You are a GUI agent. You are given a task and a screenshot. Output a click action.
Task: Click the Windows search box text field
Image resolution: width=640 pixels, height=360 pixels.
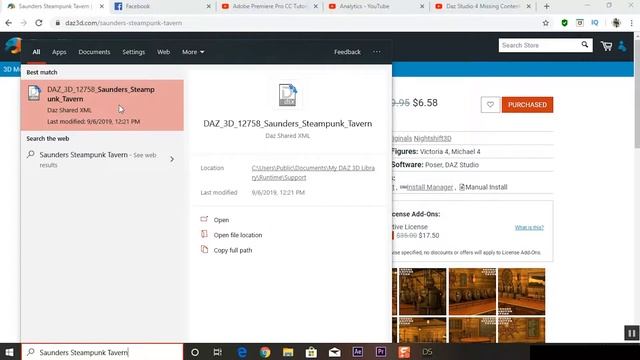click(x=102, y=352)
